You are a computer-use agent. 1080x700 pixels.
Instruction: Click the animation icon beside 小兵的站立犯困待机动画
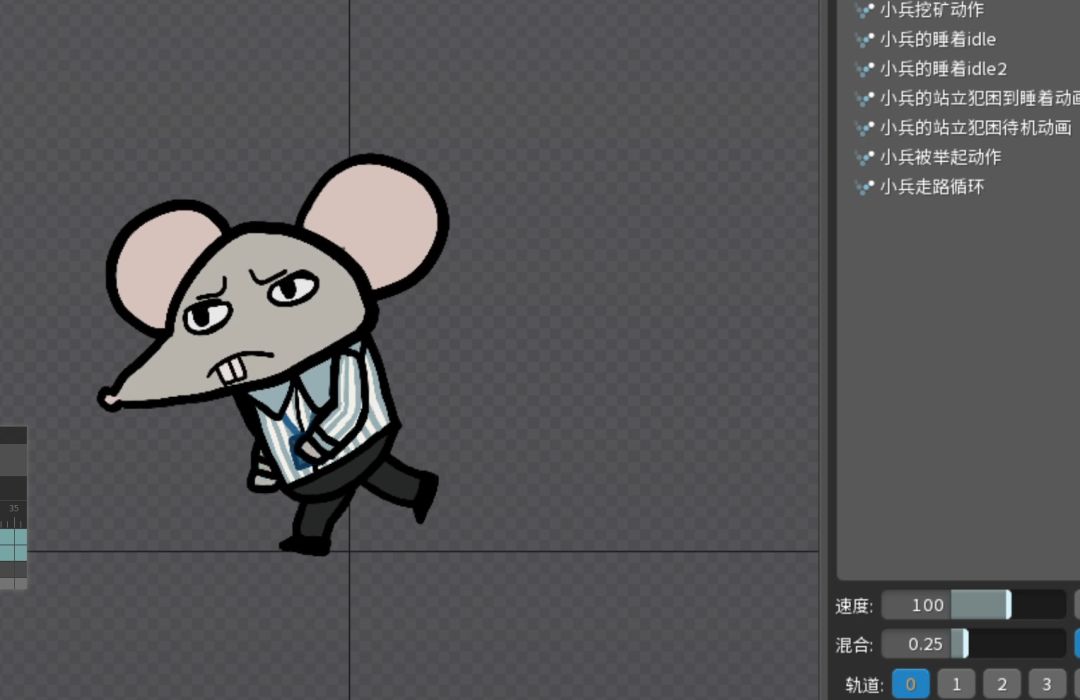(x=864, y=127)
